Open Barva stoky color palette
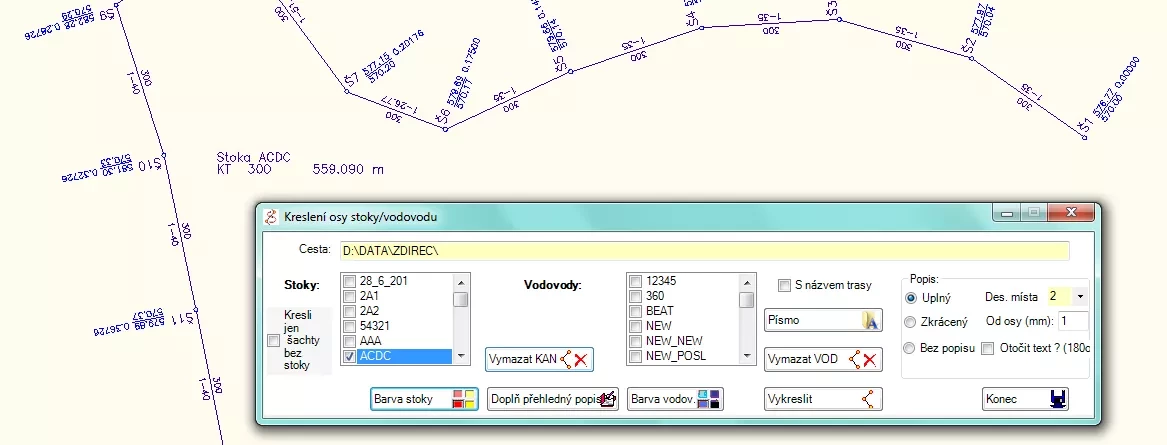1167x445 pixels. pos(423,399)
